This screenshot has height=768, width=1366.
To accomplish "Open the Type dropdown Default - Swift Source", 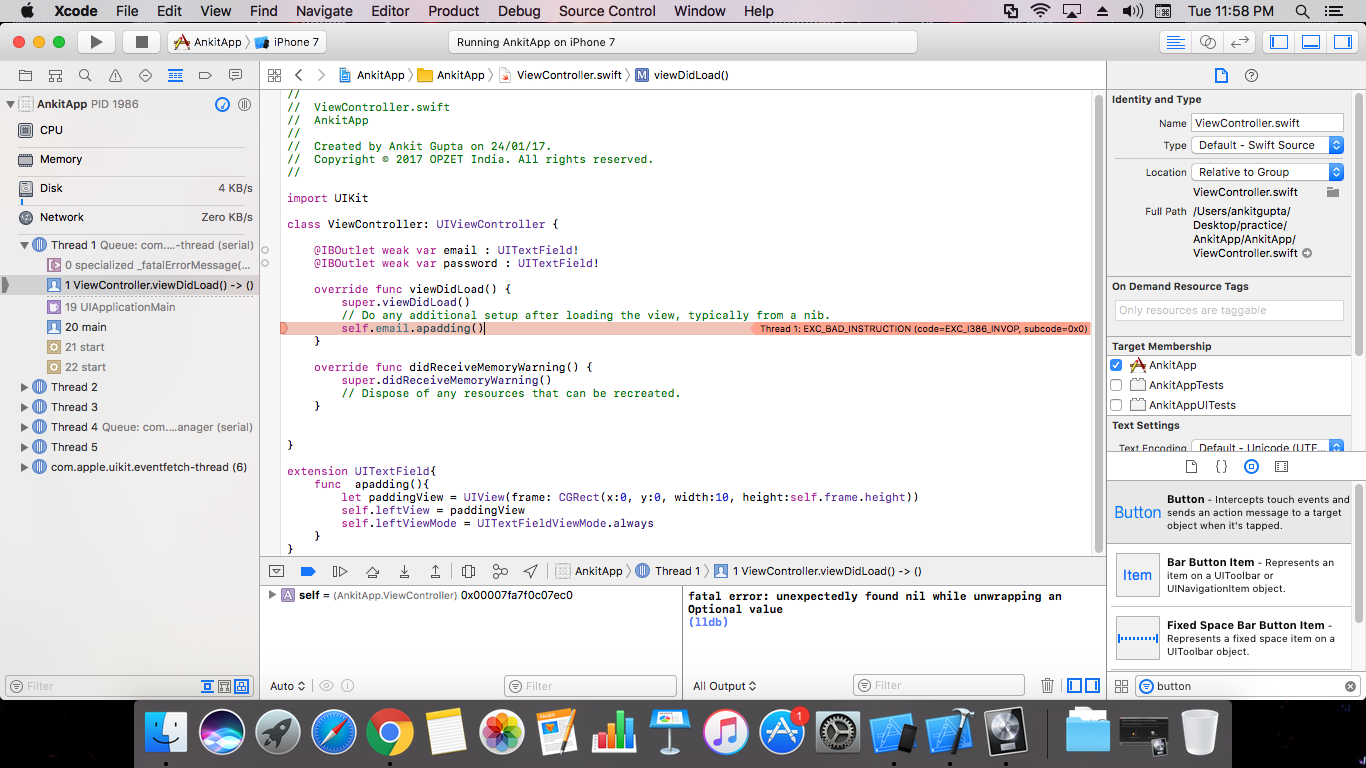I will click(1267, 145).
